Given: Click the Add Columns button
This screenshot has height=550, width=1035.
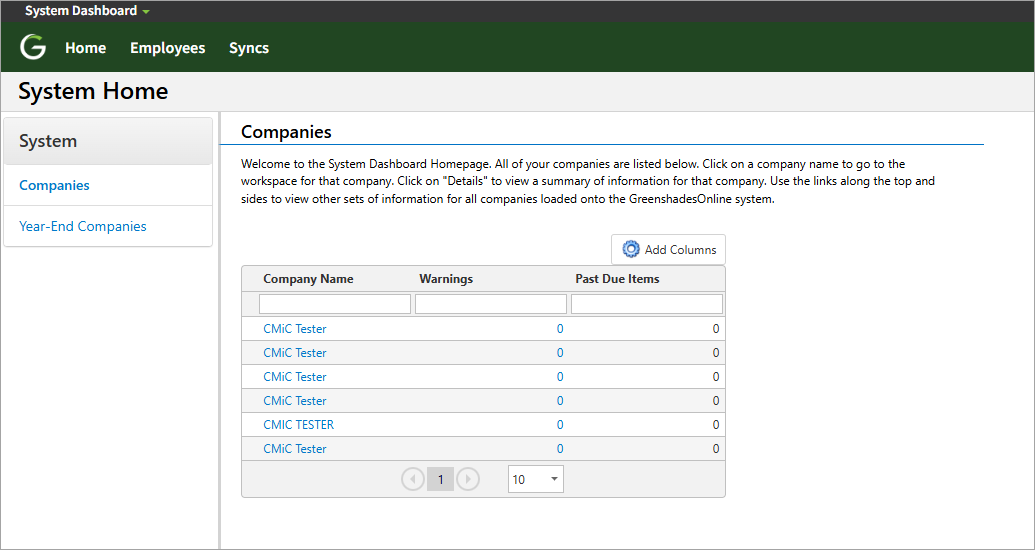Looking at the screenshot, I should 668,250.
